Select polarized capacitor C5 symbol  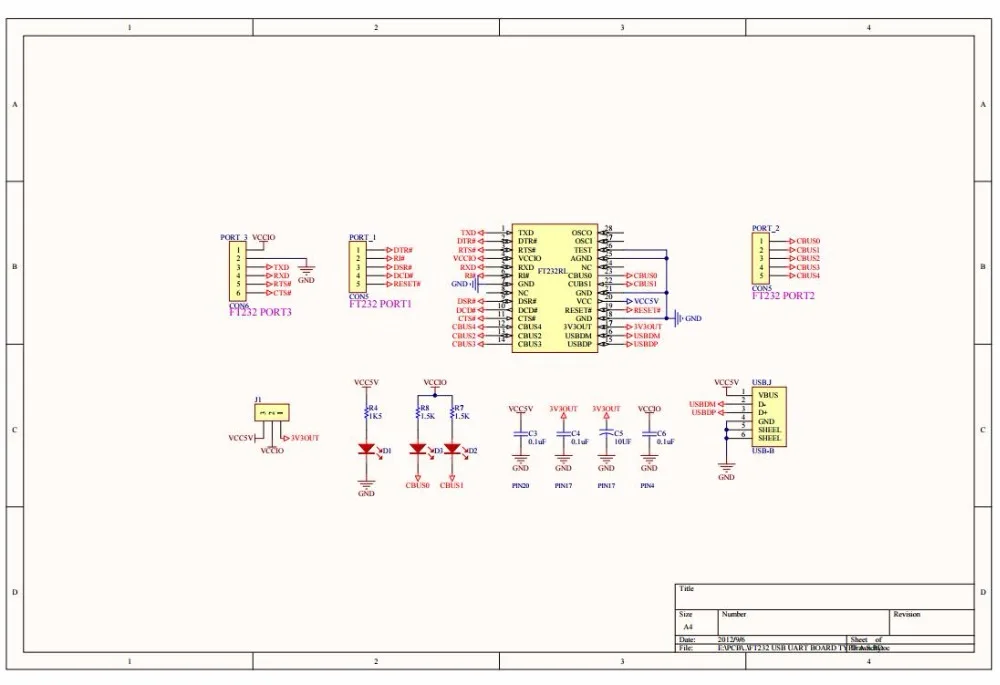(607, 434)
